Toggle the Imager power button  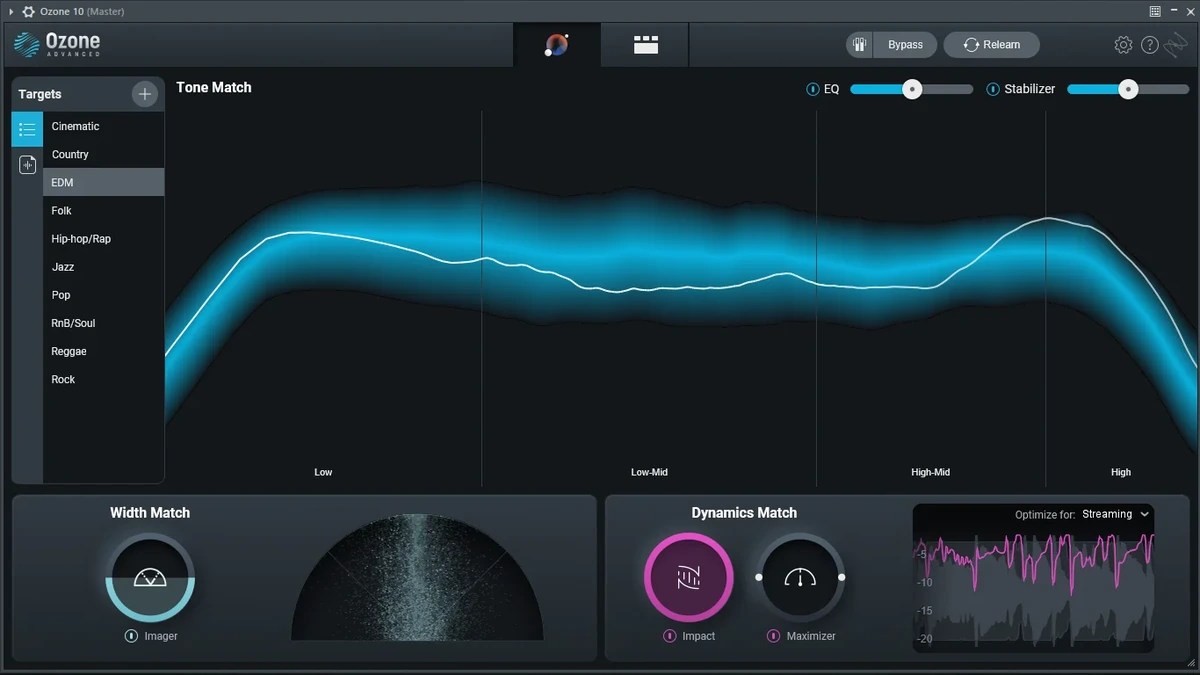pos(131,636)
